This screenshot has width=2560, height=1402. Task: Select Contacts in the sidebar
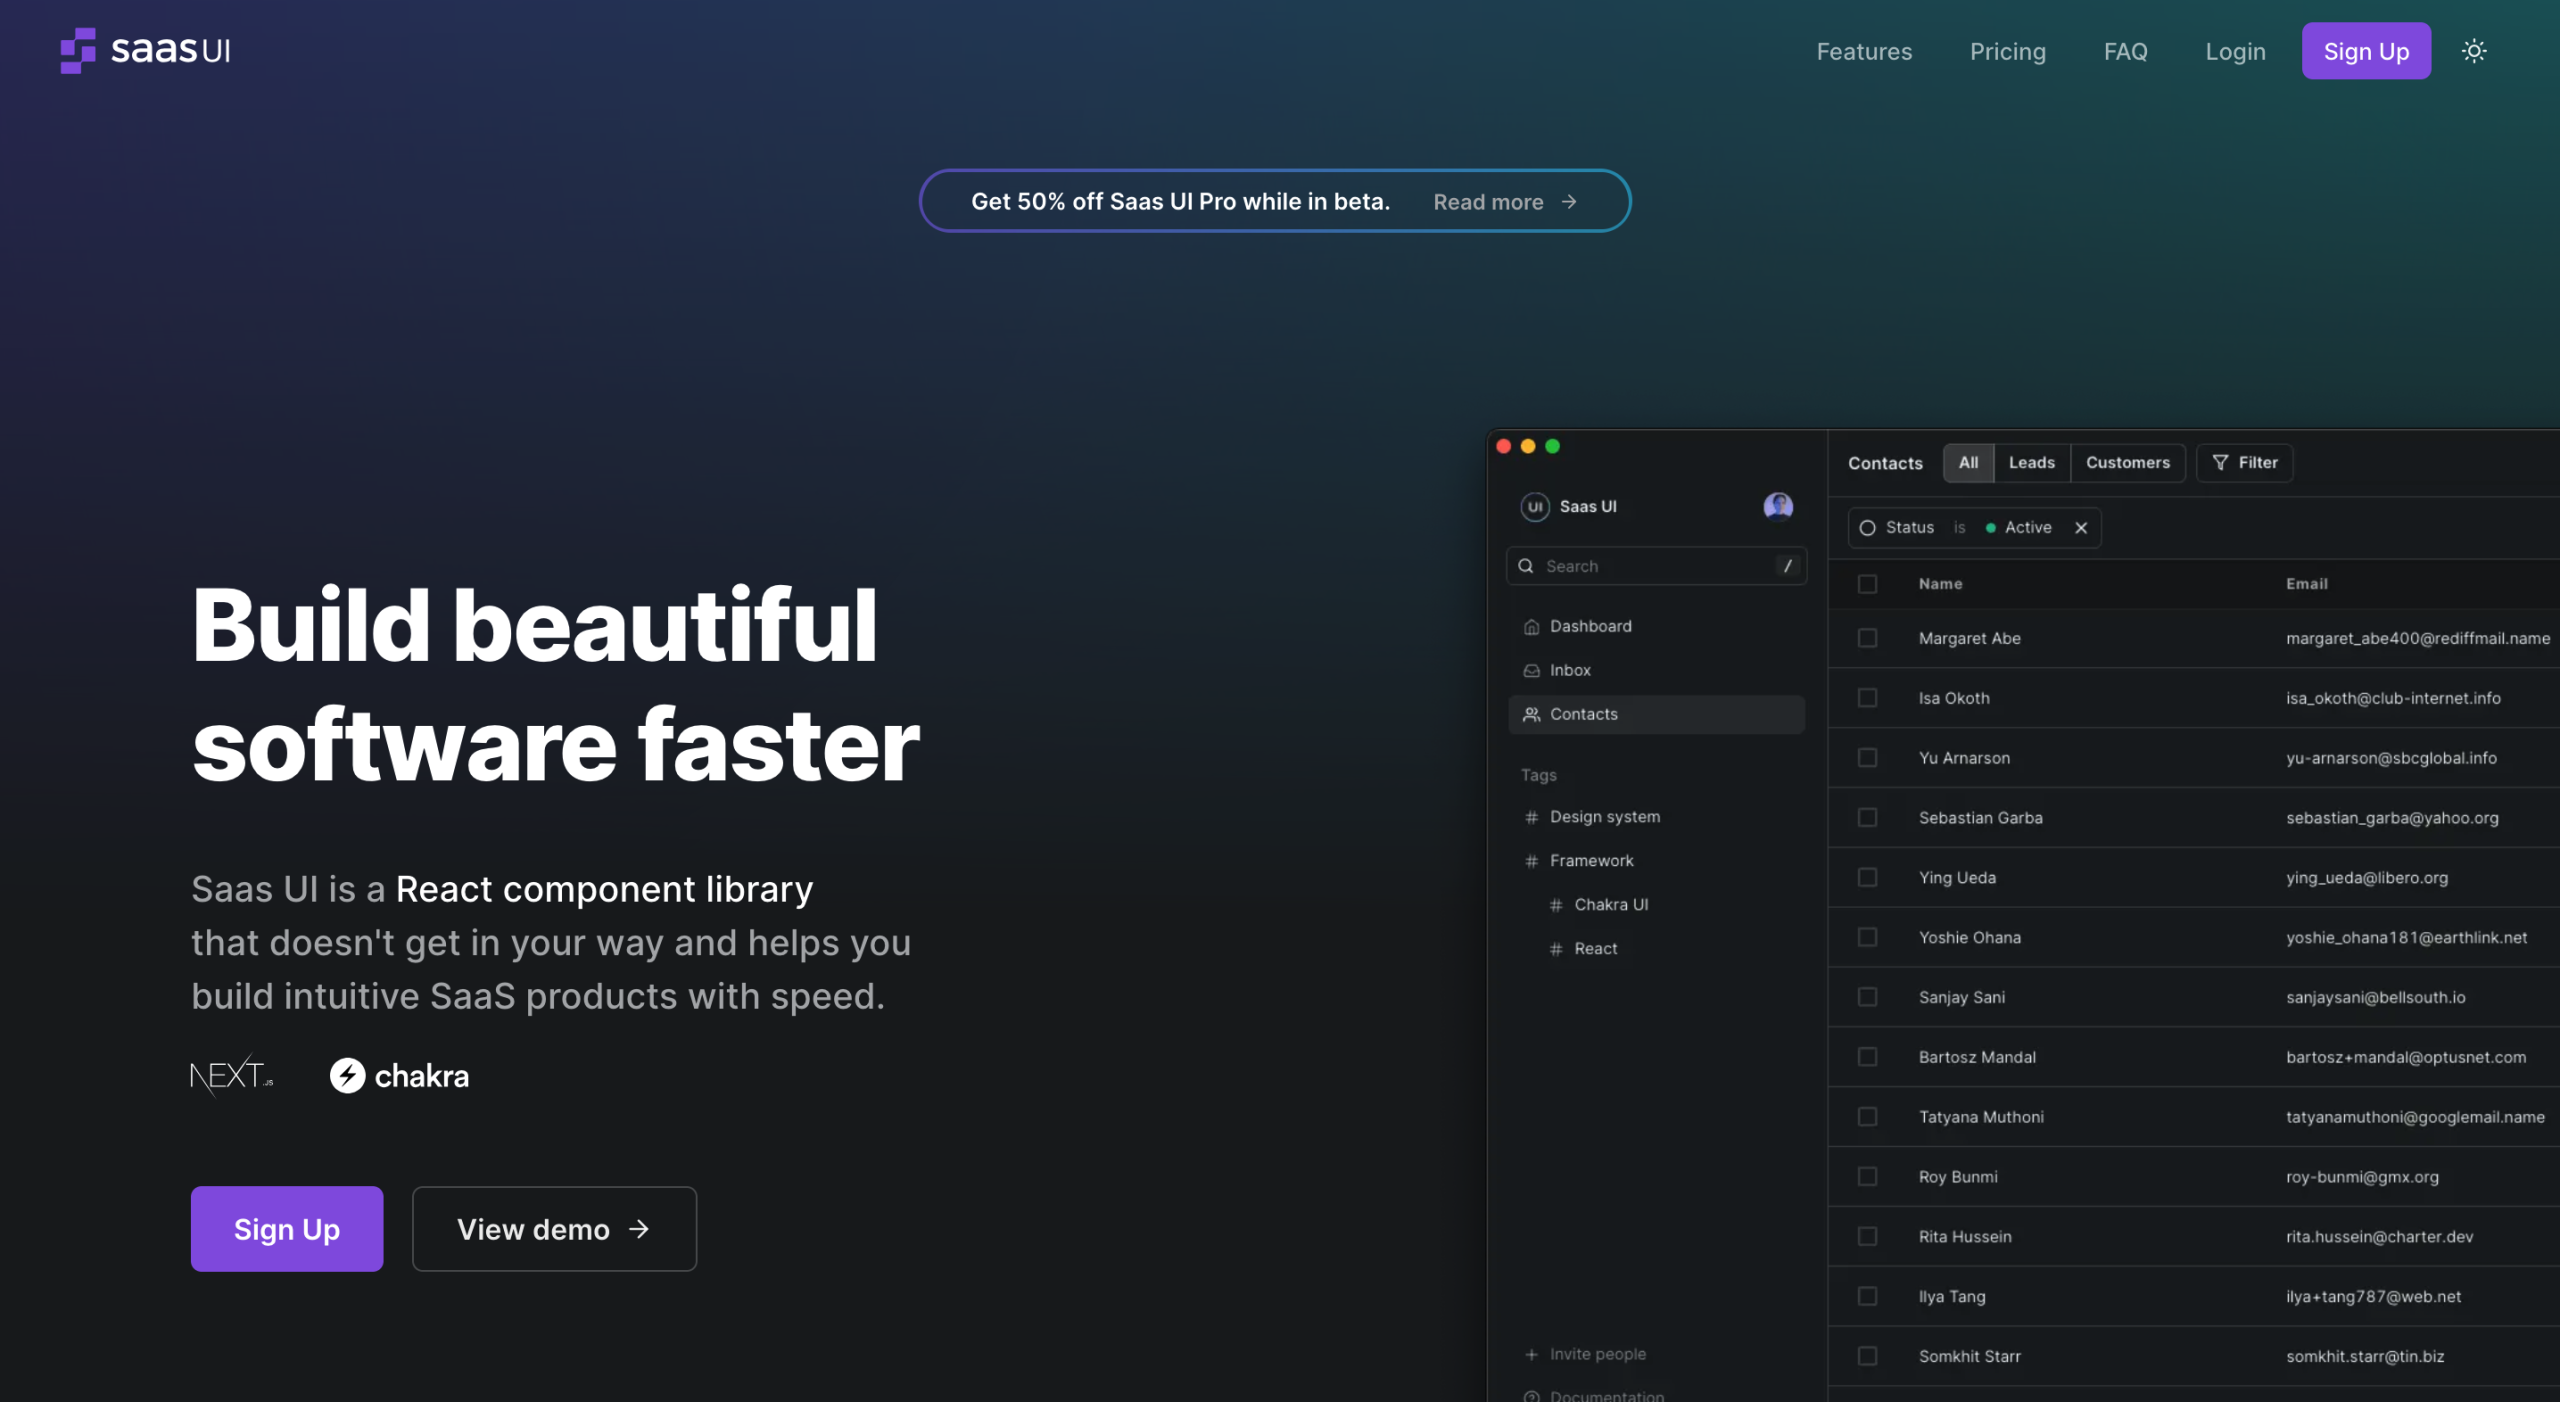click(1656, 714)
